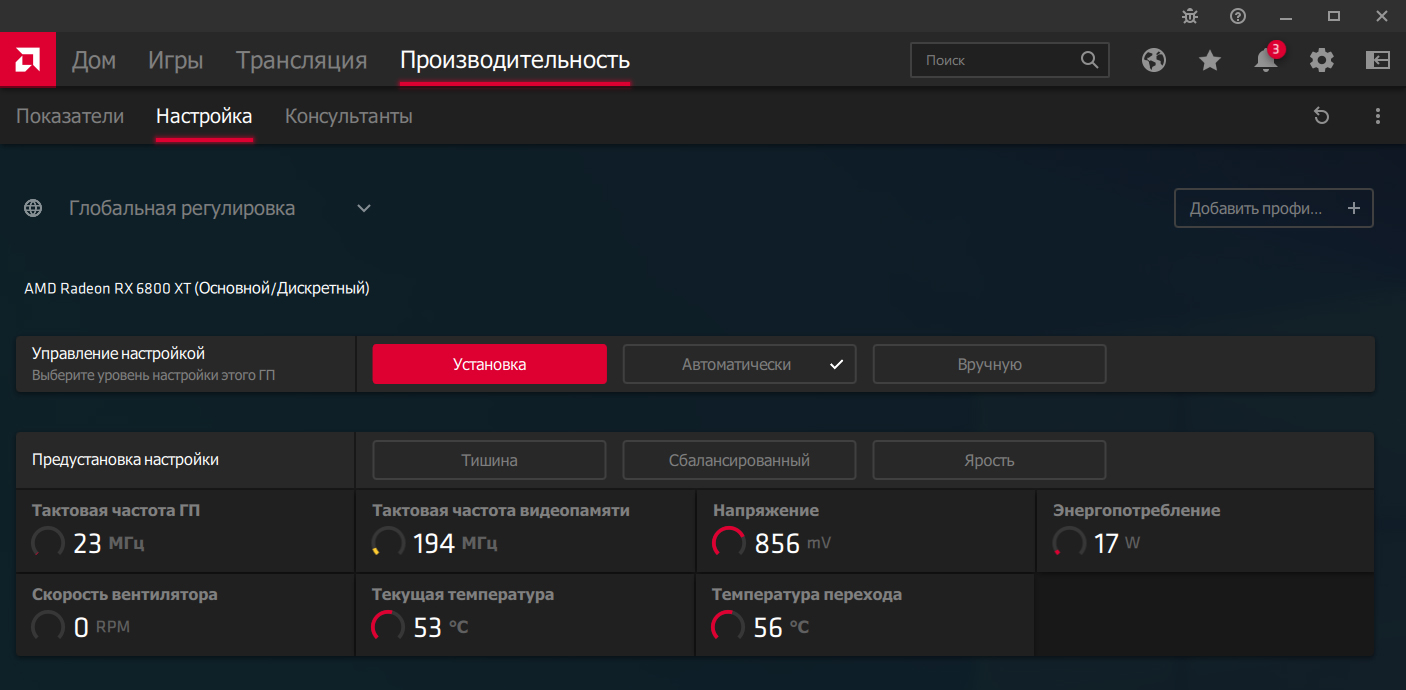1406x690 pixels.
Task: Open the bug report tool icon
Action: click(x=1189, y=16)
